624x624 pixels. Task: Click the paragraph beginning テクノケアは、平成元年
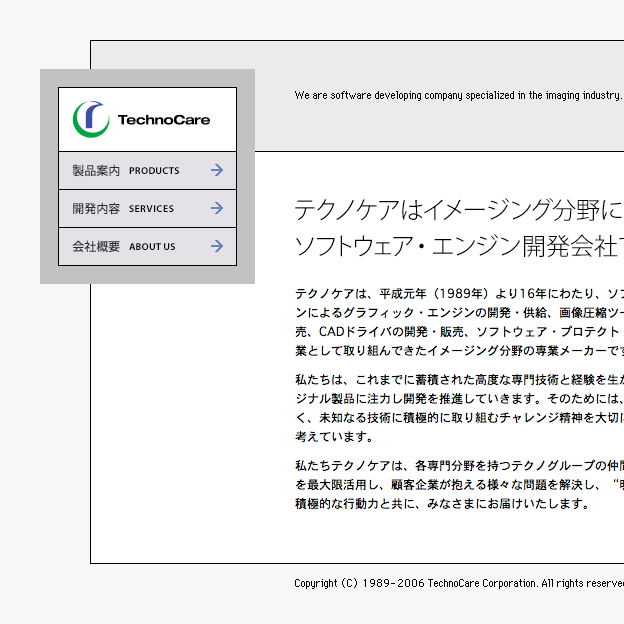pos(458,322)
